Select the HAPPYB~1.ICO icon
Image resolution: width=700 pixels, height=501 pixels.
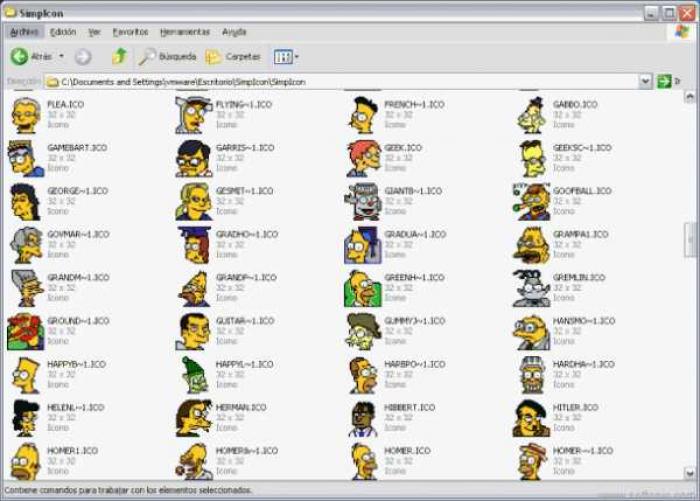(25, 375)
